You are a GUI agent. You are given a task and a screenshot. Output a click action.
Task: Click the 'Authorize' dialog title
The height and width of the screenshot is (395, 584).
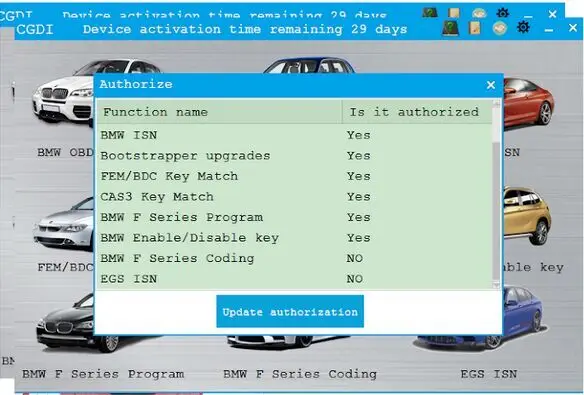136,84
